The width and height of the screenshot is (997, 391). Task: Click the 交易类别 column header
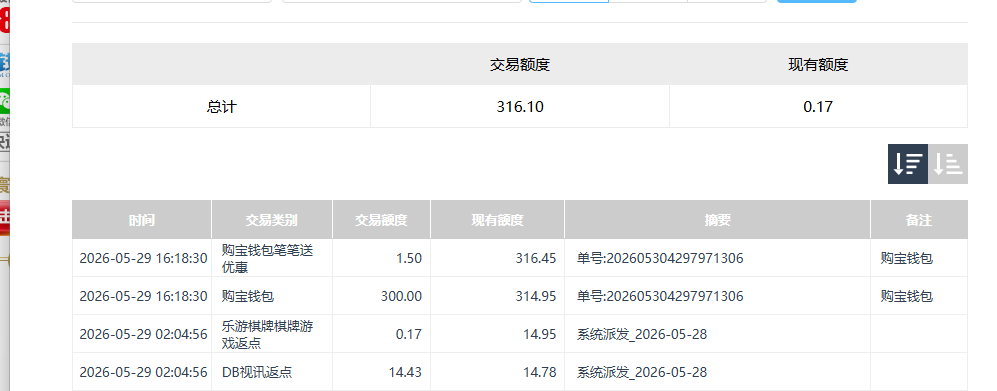pos(272,220)
